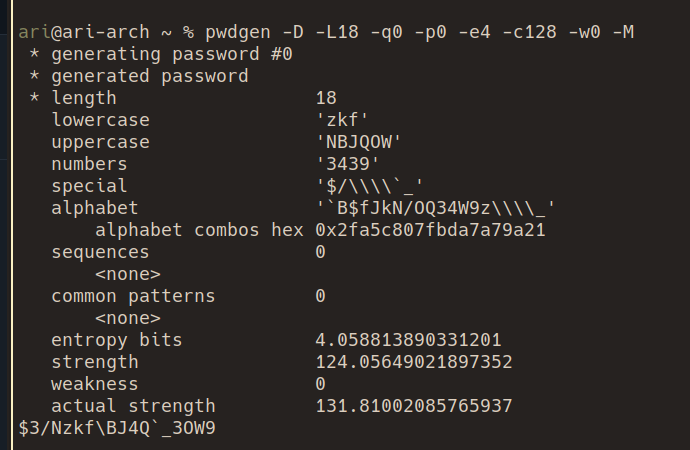Click the numbers value '3439'

(x=347, y=164)
